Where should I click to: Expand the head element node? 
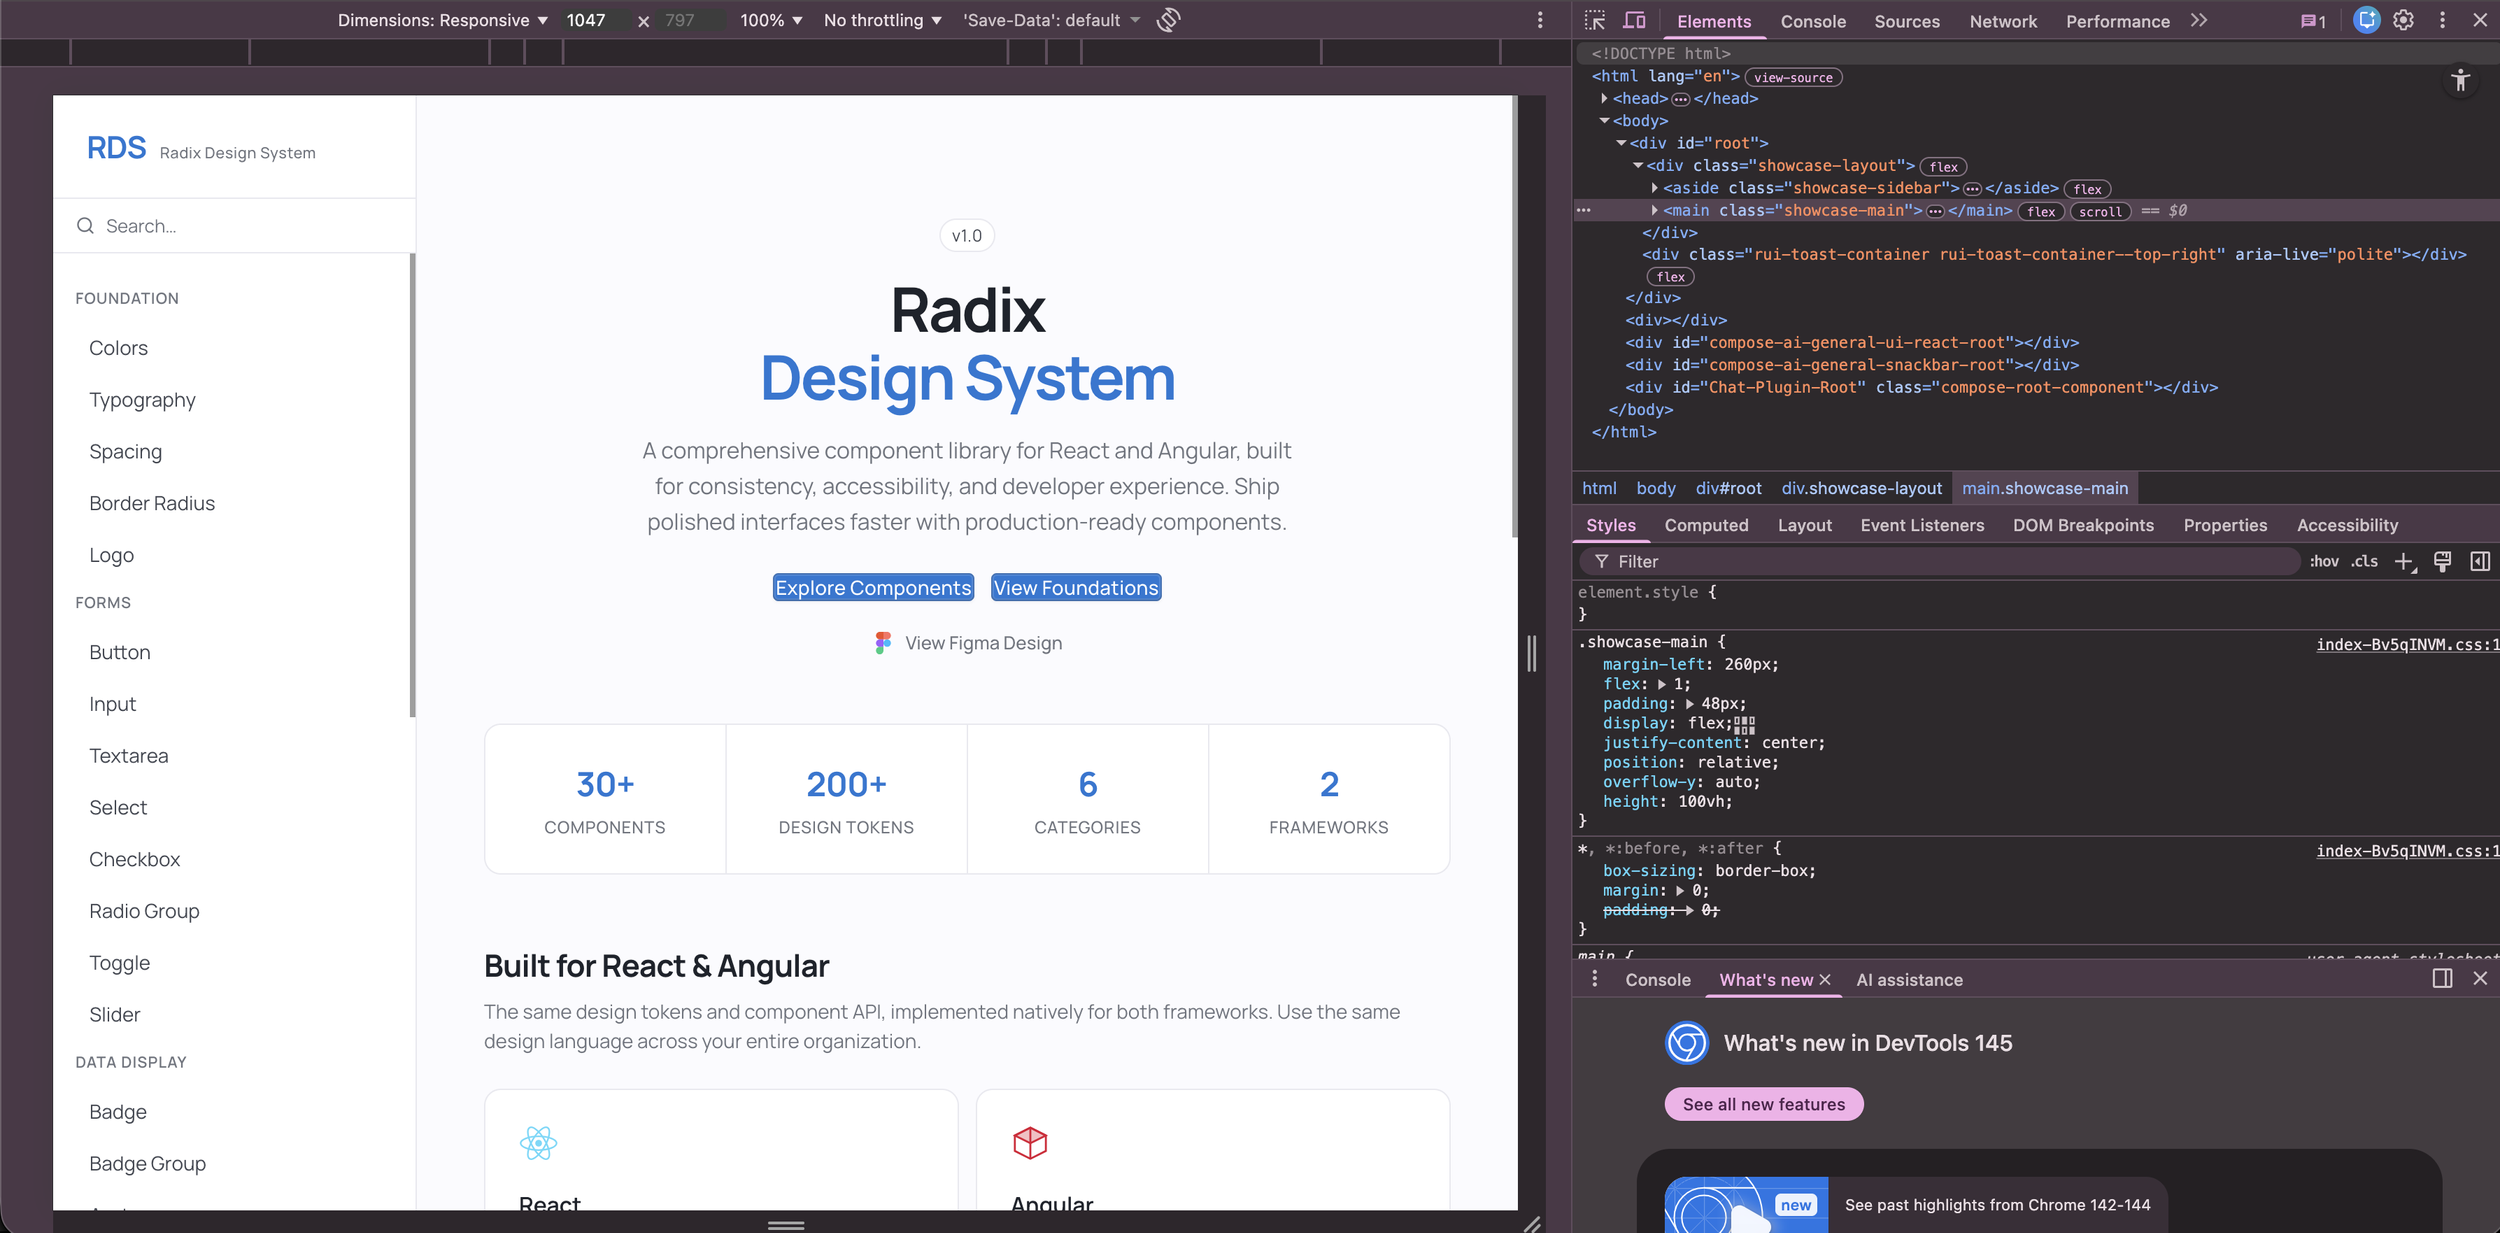pos(1604,98)
